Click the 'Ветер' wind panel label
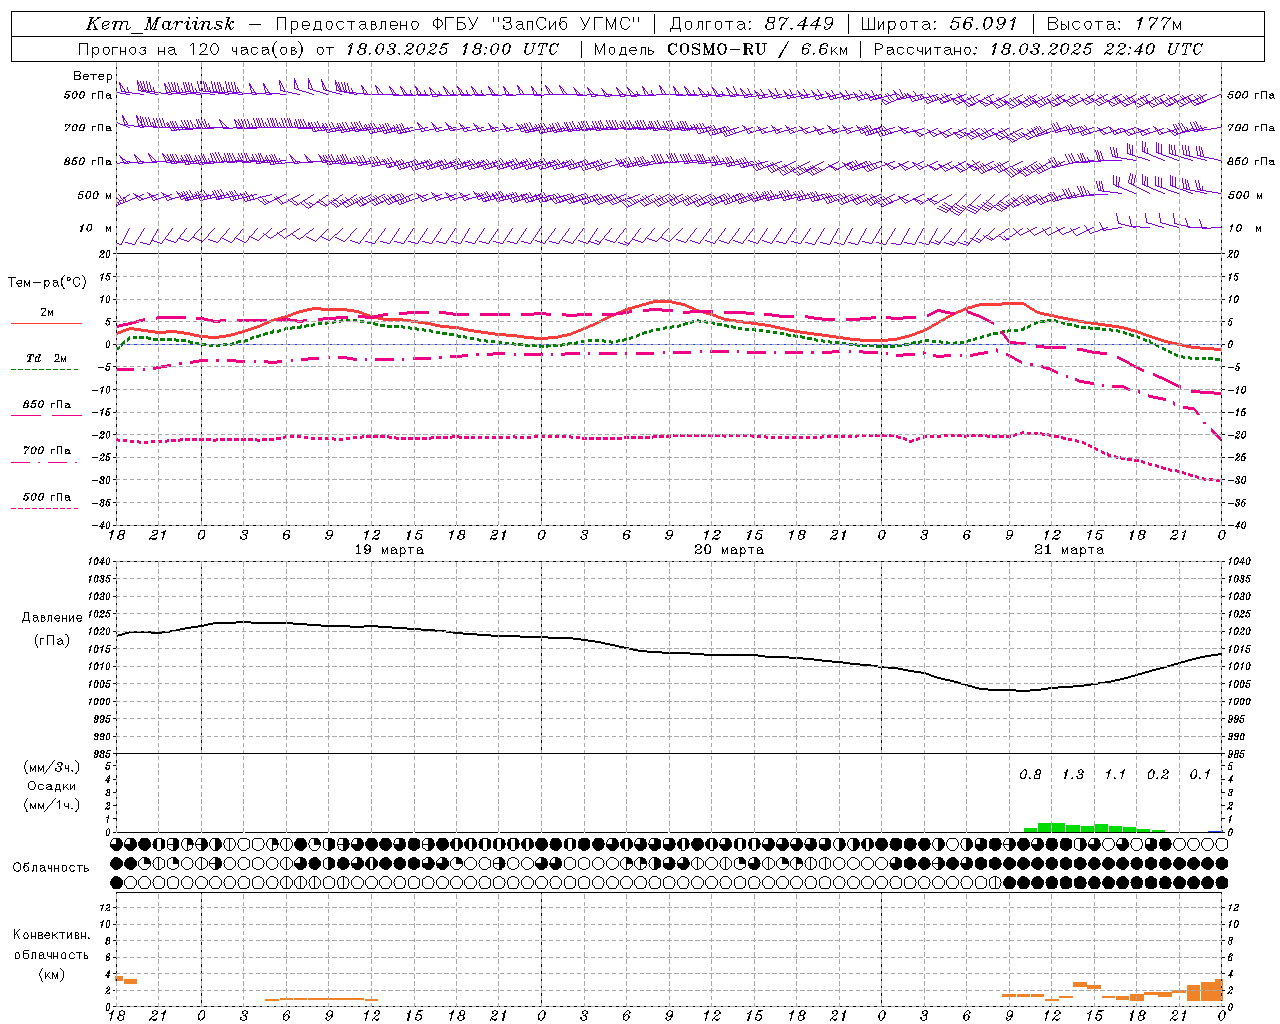 [x=93, y=76]
